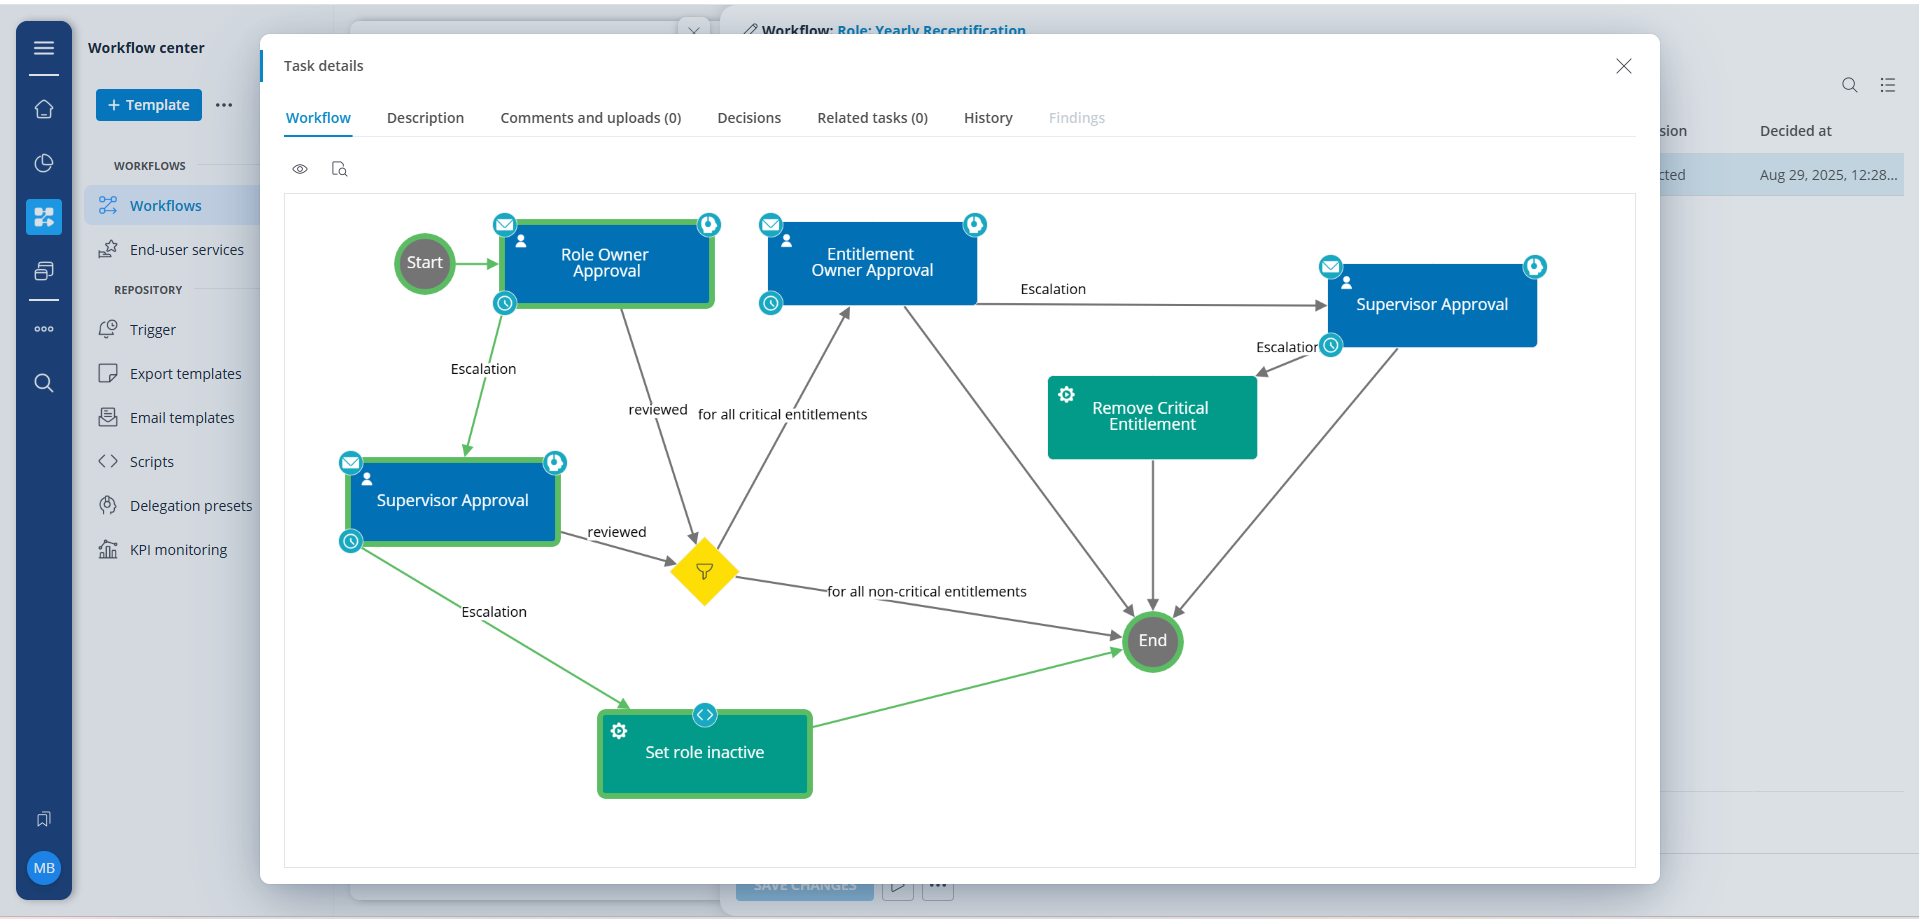Click script badge atop Set role inactive
This screenshot has width=1919, height=919.
tap(705, 715)
